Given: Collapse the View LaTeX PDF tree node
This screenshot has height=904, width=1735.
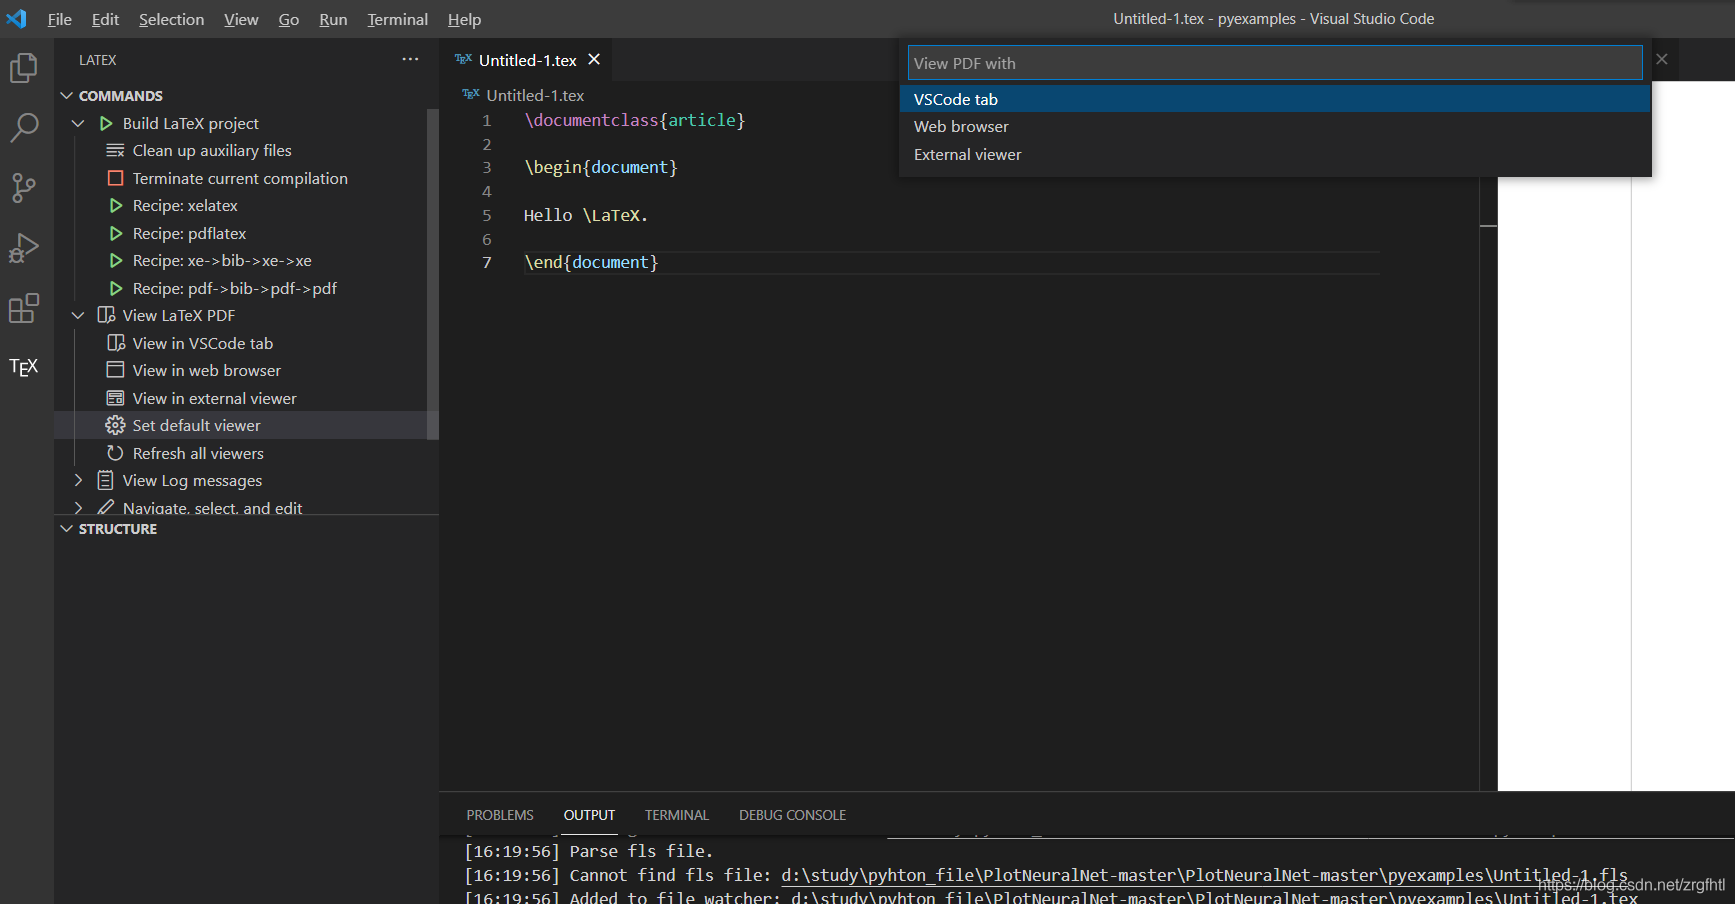Looking at the screenshot, I should pos(78,315).
